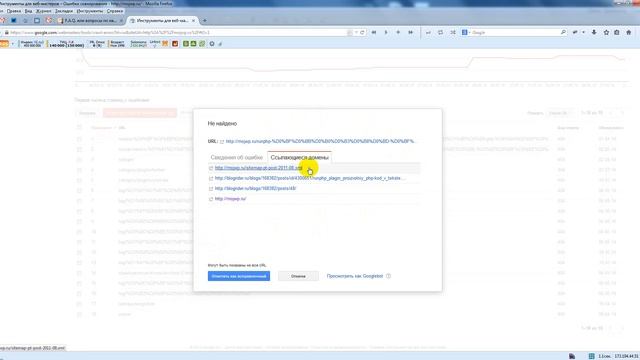Click the Solomono indicator in RDS bar

coord(138,44)
